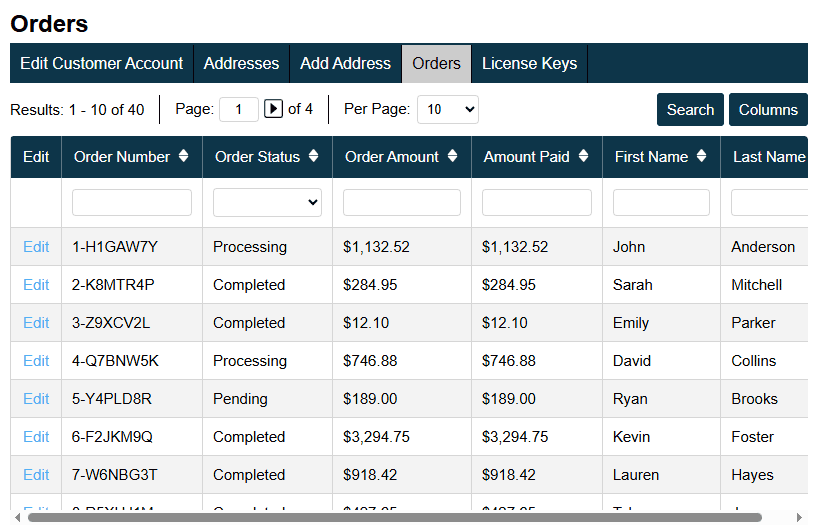This screenshot has width=818, height=525.
Task: Select order number cell 3-Z9XCV2L
Action: (111, 323)
